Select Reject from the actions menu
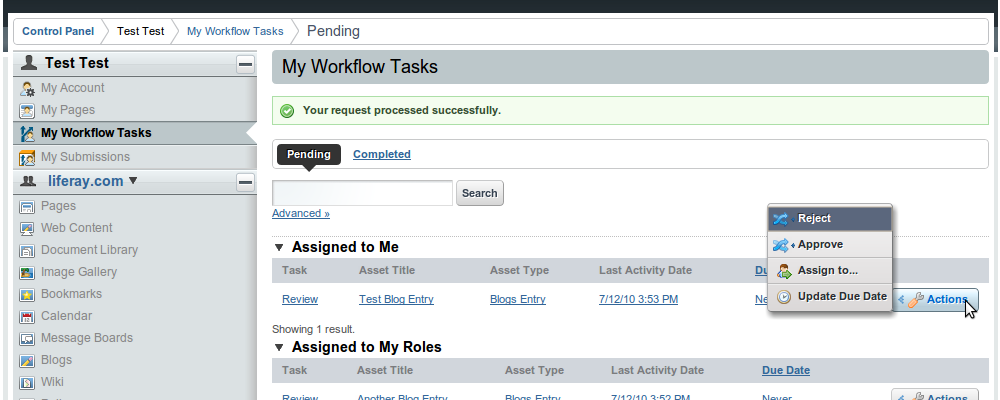The image size is (1000, 400). click(814, 219)
